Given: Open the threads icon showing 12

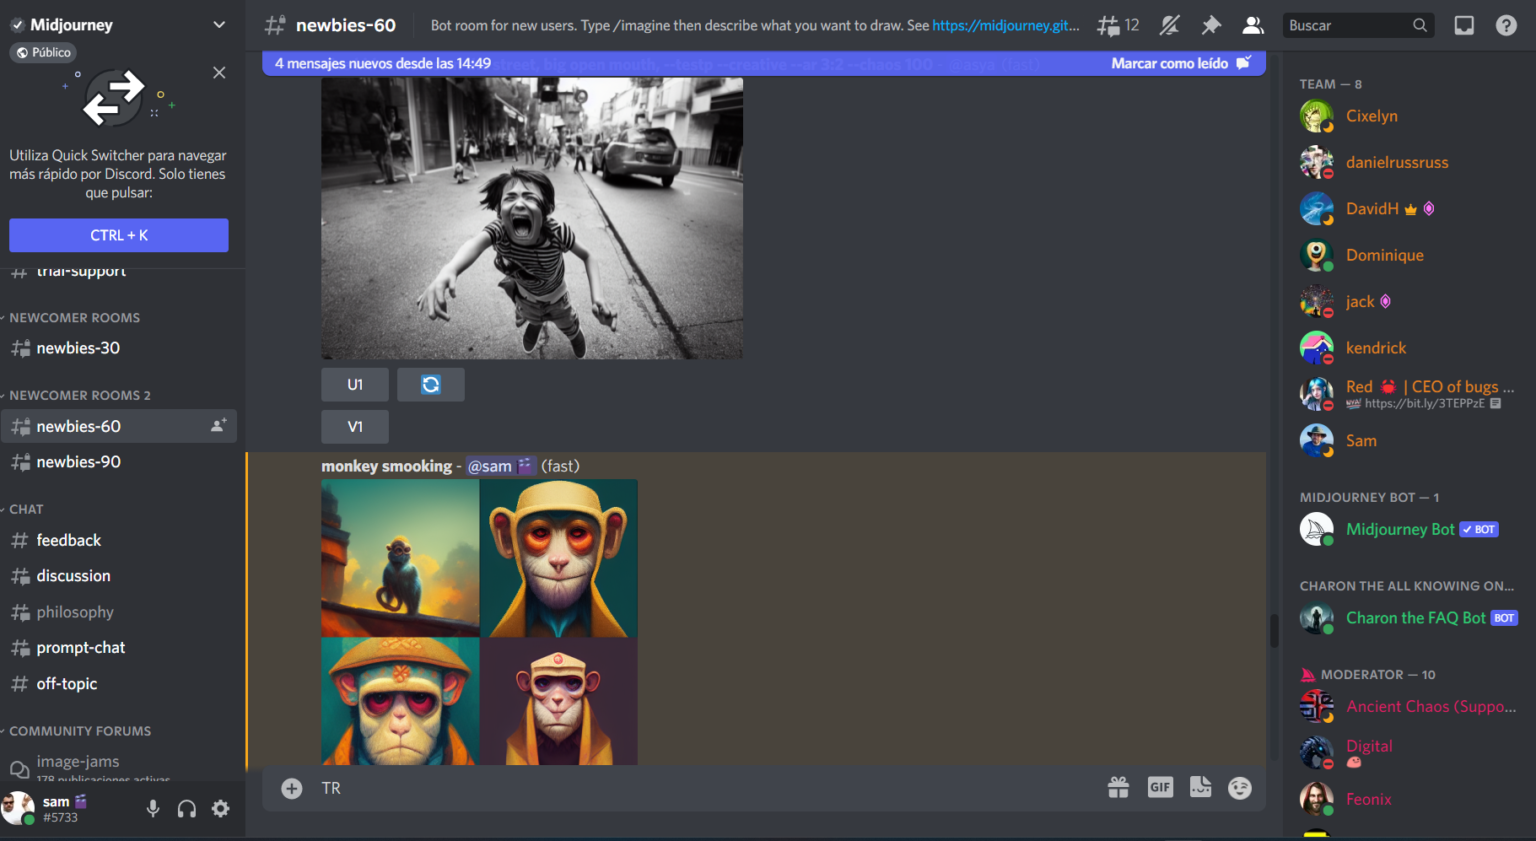Looking at the screenshot, I should pyautogui.click(x=1118, y=26).
